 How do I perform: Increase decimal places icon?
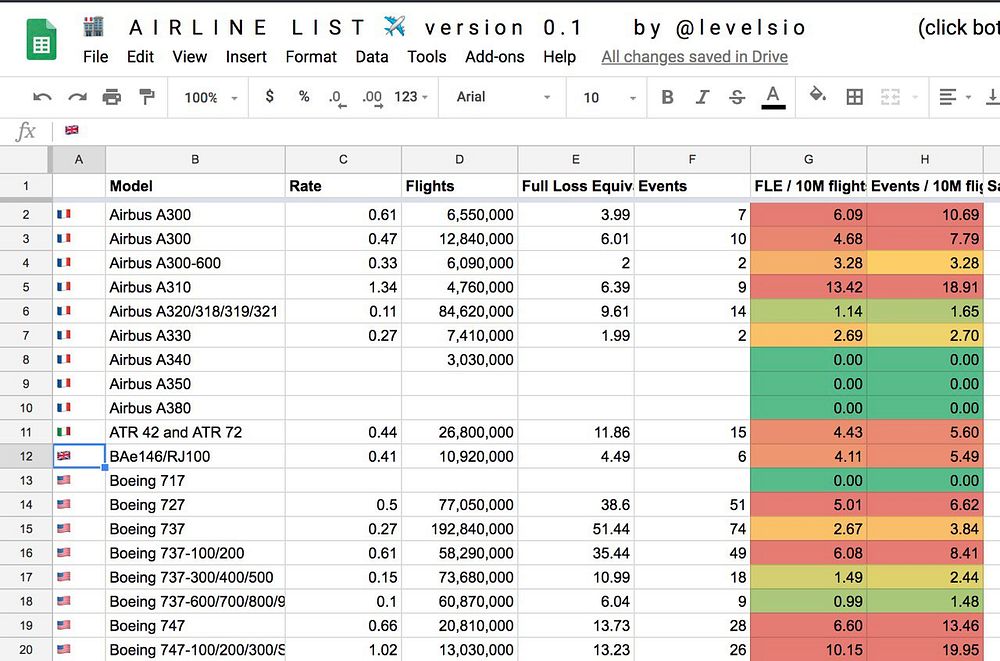372,98
